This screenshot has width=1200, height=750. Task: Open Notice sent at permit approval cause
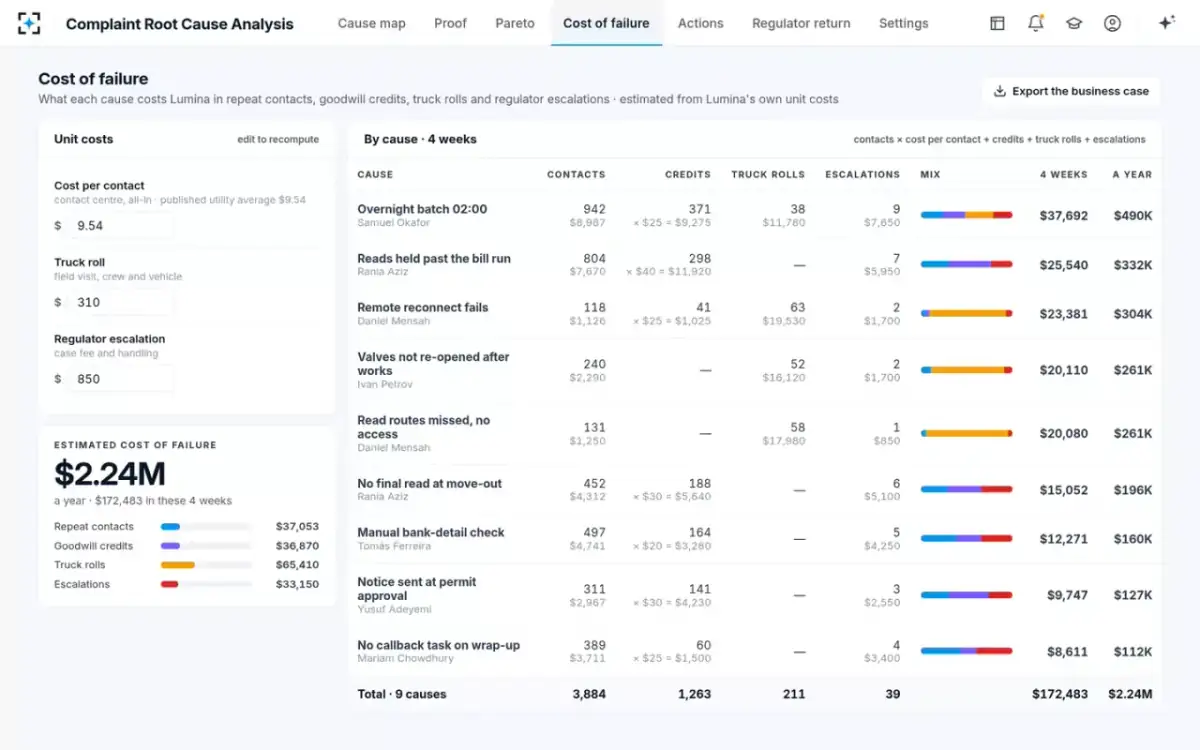tap(417, 588)
